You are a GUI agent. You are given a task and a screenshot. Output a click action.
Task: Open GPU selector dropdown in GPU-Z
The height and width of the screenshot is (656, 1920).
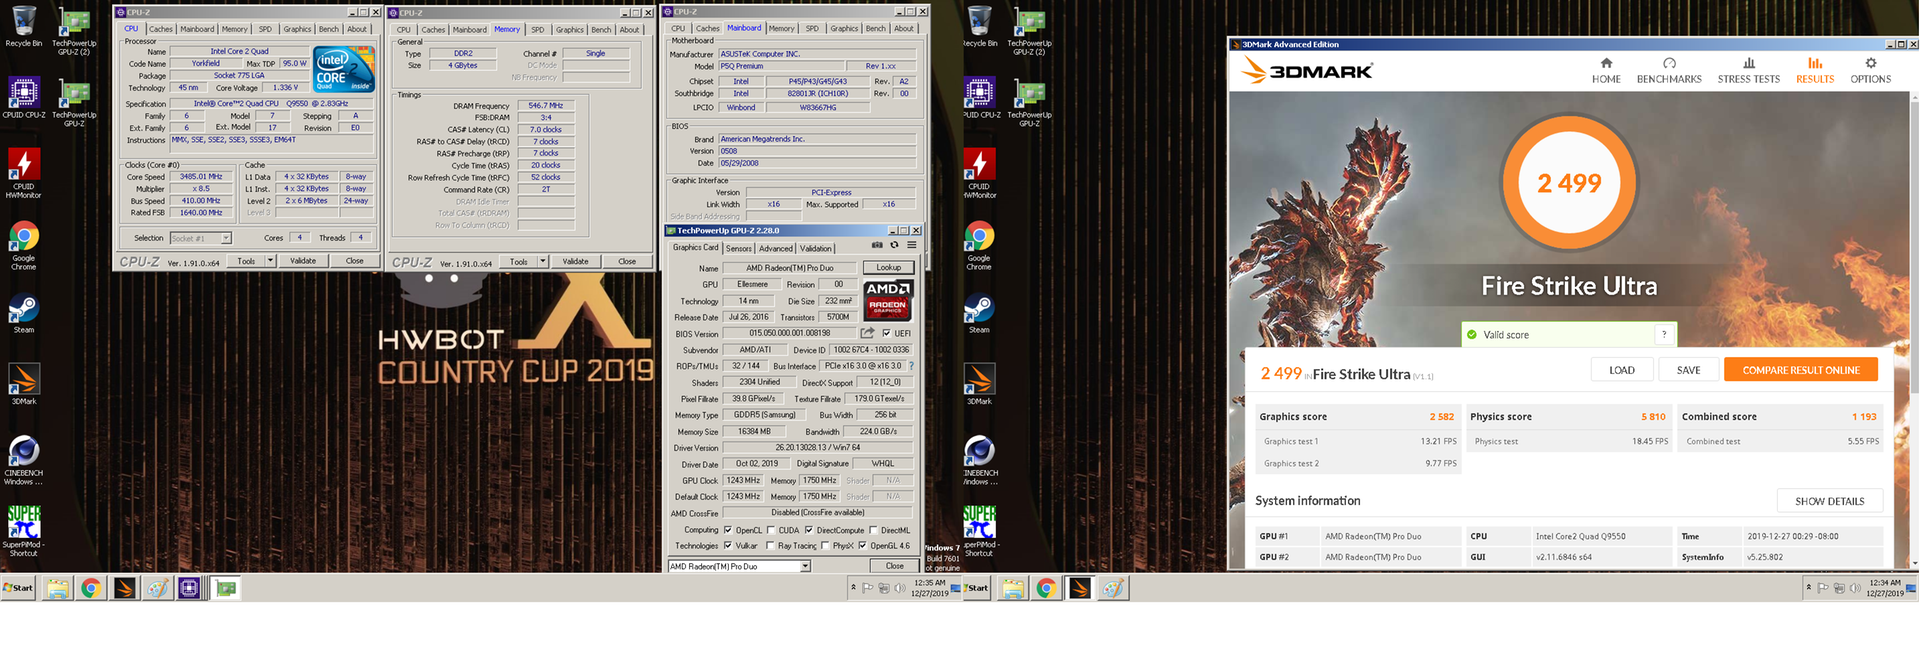pyautogui.click(x=805, y=566)
